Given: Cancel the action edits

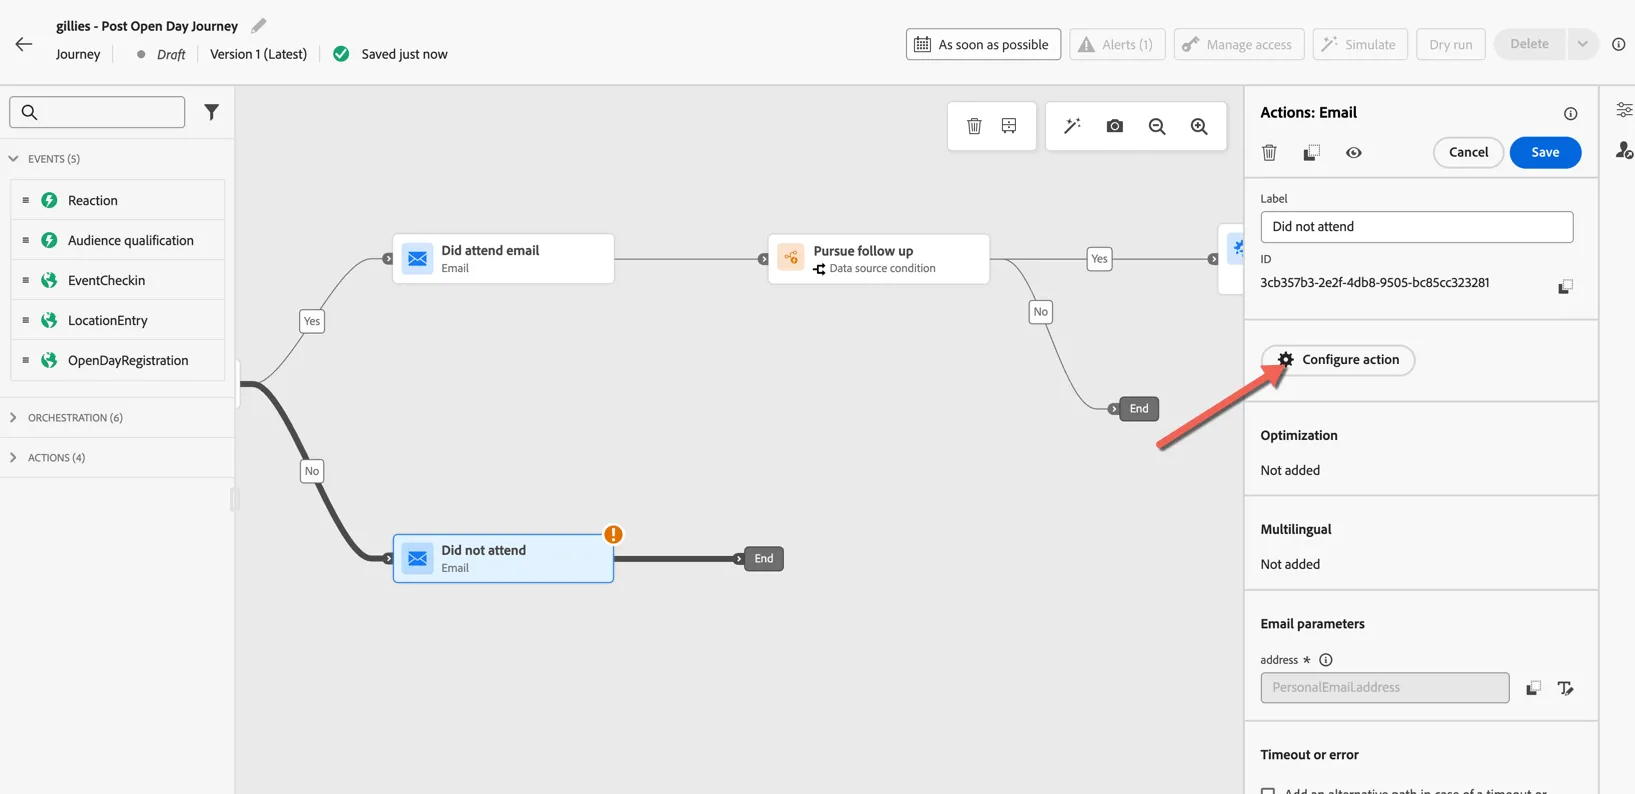Looking at the screenshot, I should (1468, 152).
